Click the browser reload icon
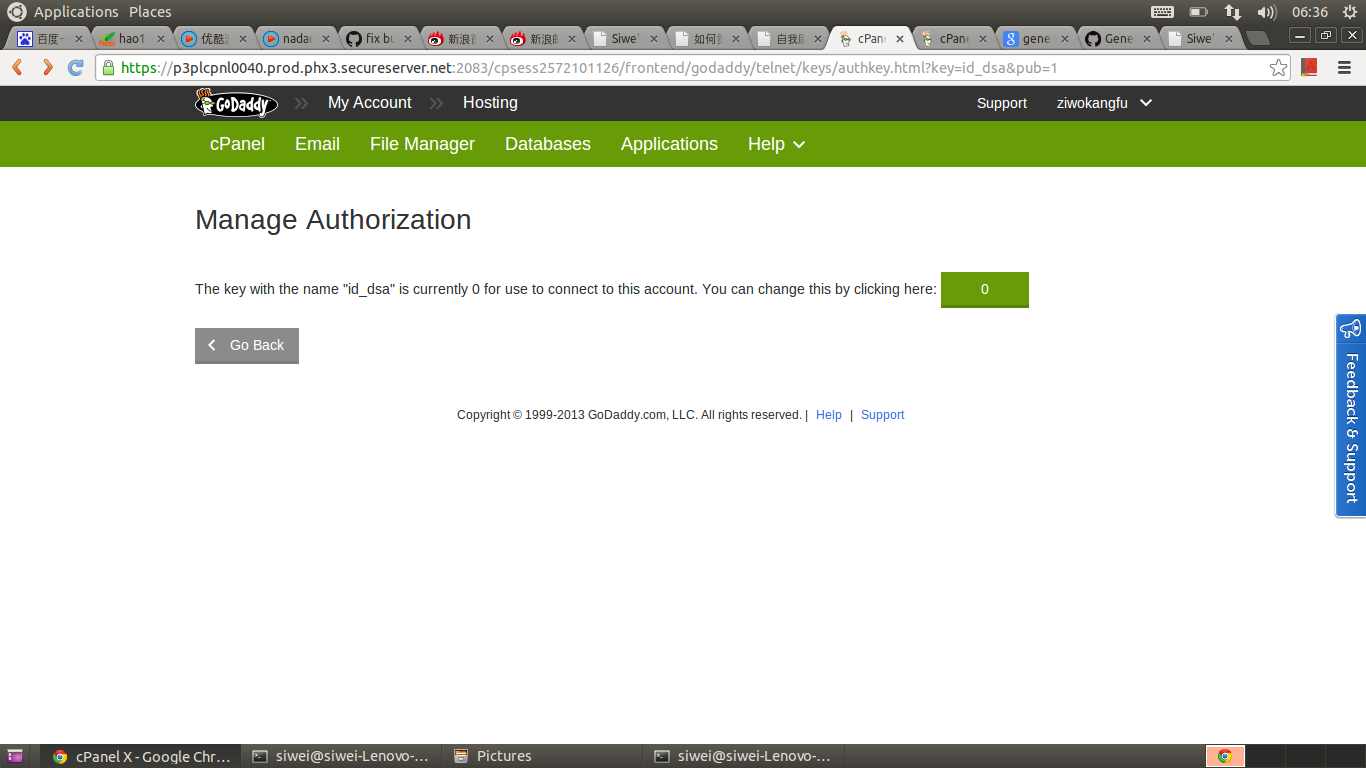 75,68
